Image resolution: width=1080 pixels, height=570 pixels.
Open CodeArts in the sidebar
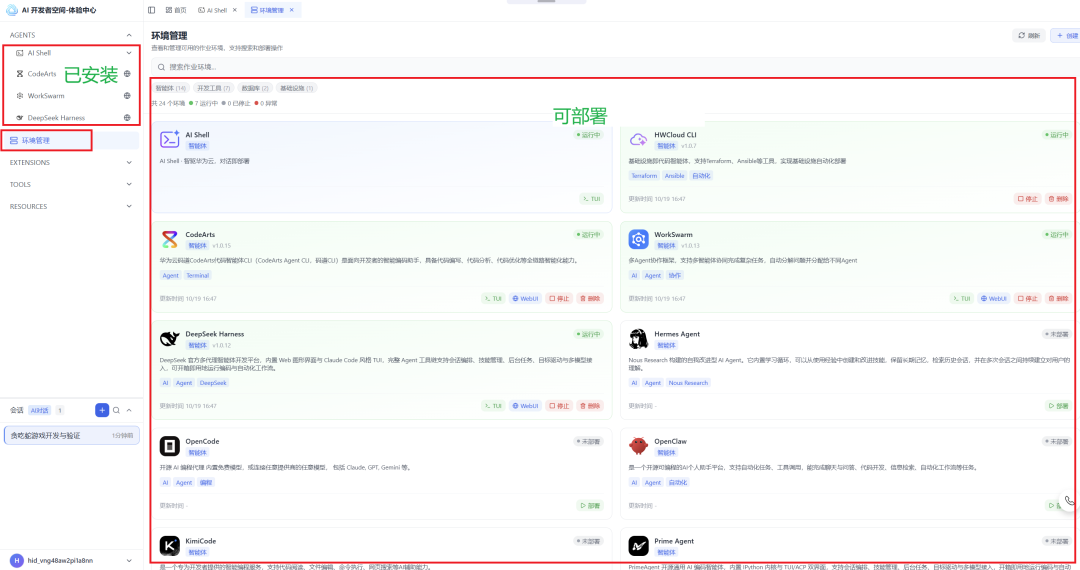pyautogui.click(x=42, y=74)
